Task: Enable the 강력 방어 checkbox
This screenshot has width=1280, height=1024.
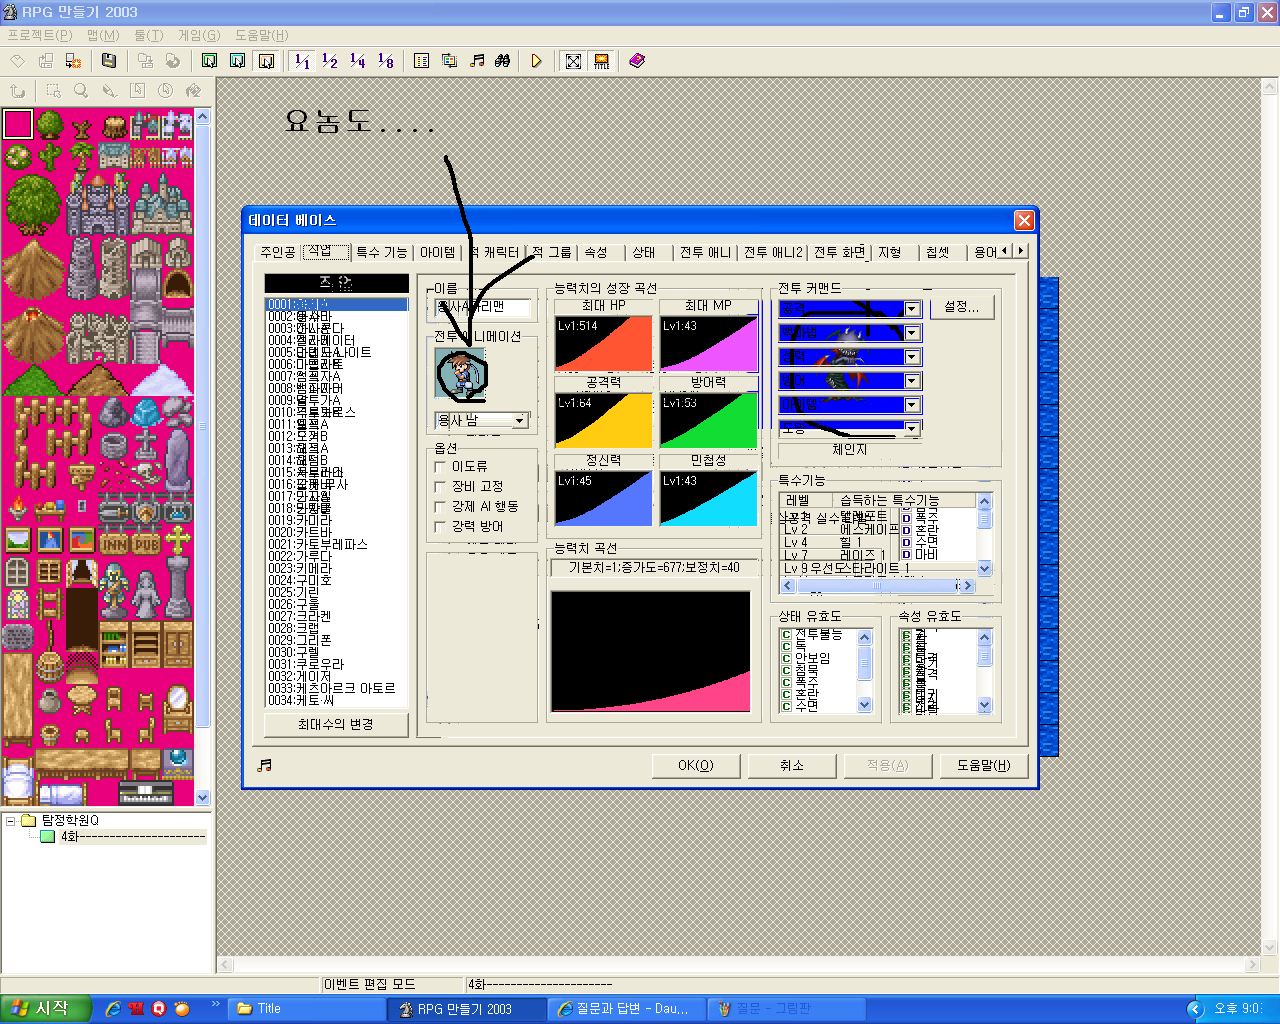Action: pyautogui.click(x=440, y=527)
